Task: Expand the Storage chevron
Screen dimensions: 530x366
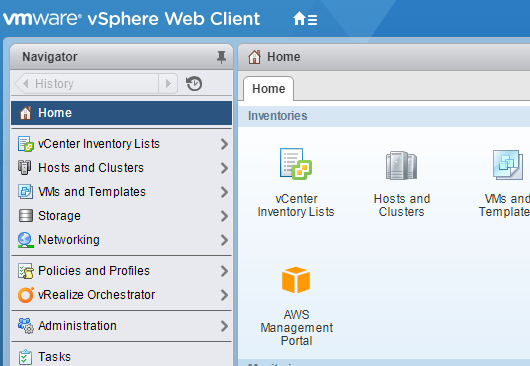Action: (224, 216)
